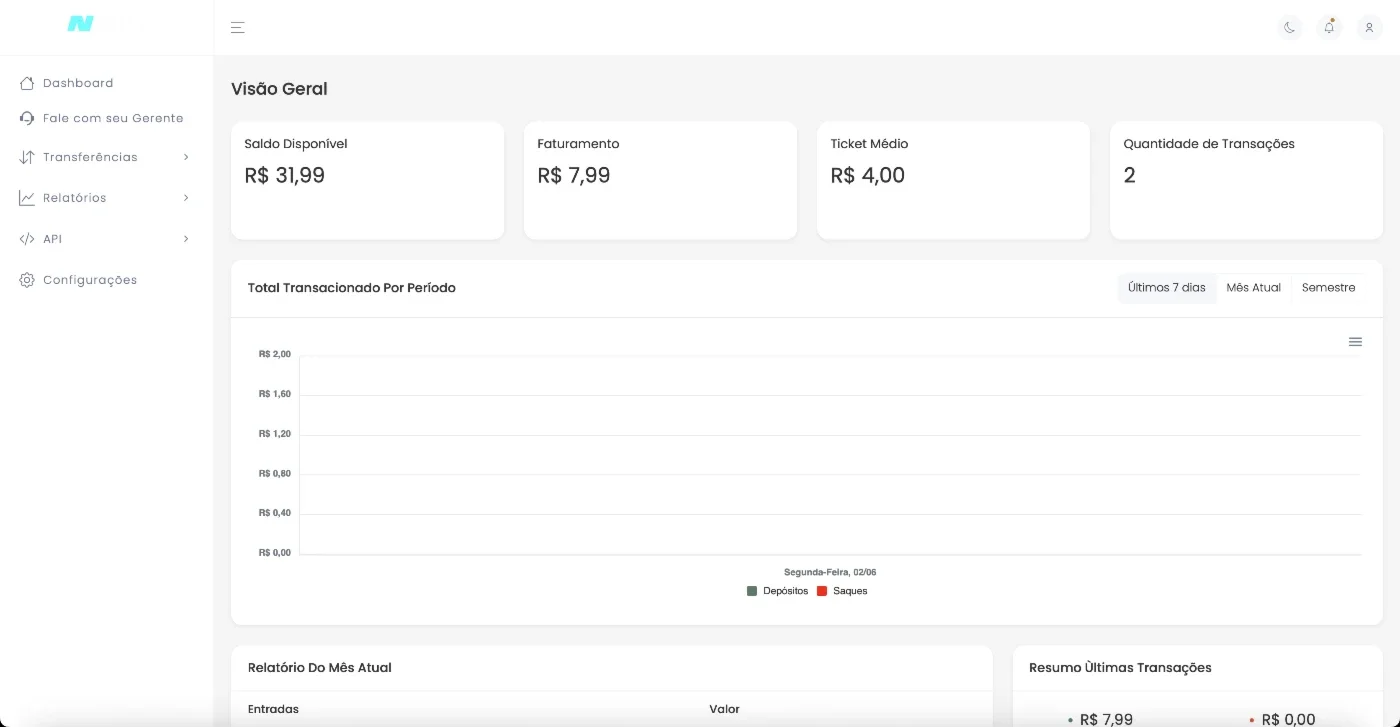Image resolution: width=1400 pixels, height=727 pixels.
Task: Open chart options menu icon
Action: pos(1355,342)
